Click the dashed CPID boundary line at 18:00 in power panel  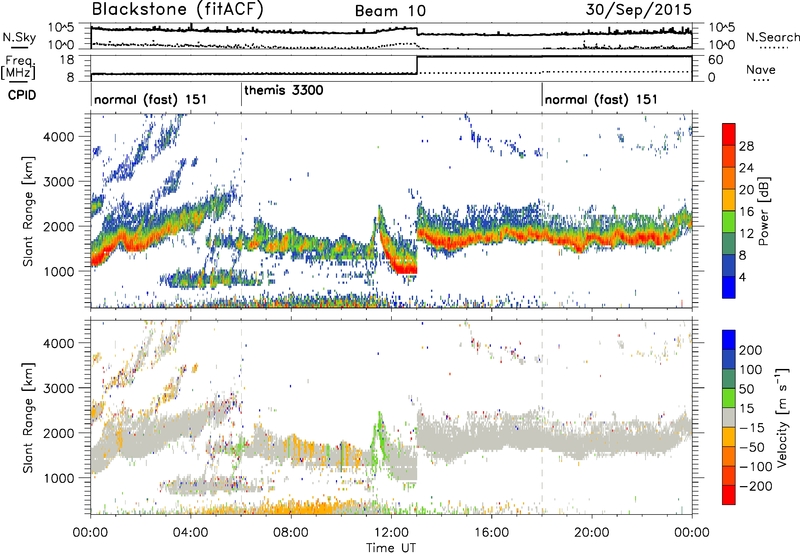point(542,211)
